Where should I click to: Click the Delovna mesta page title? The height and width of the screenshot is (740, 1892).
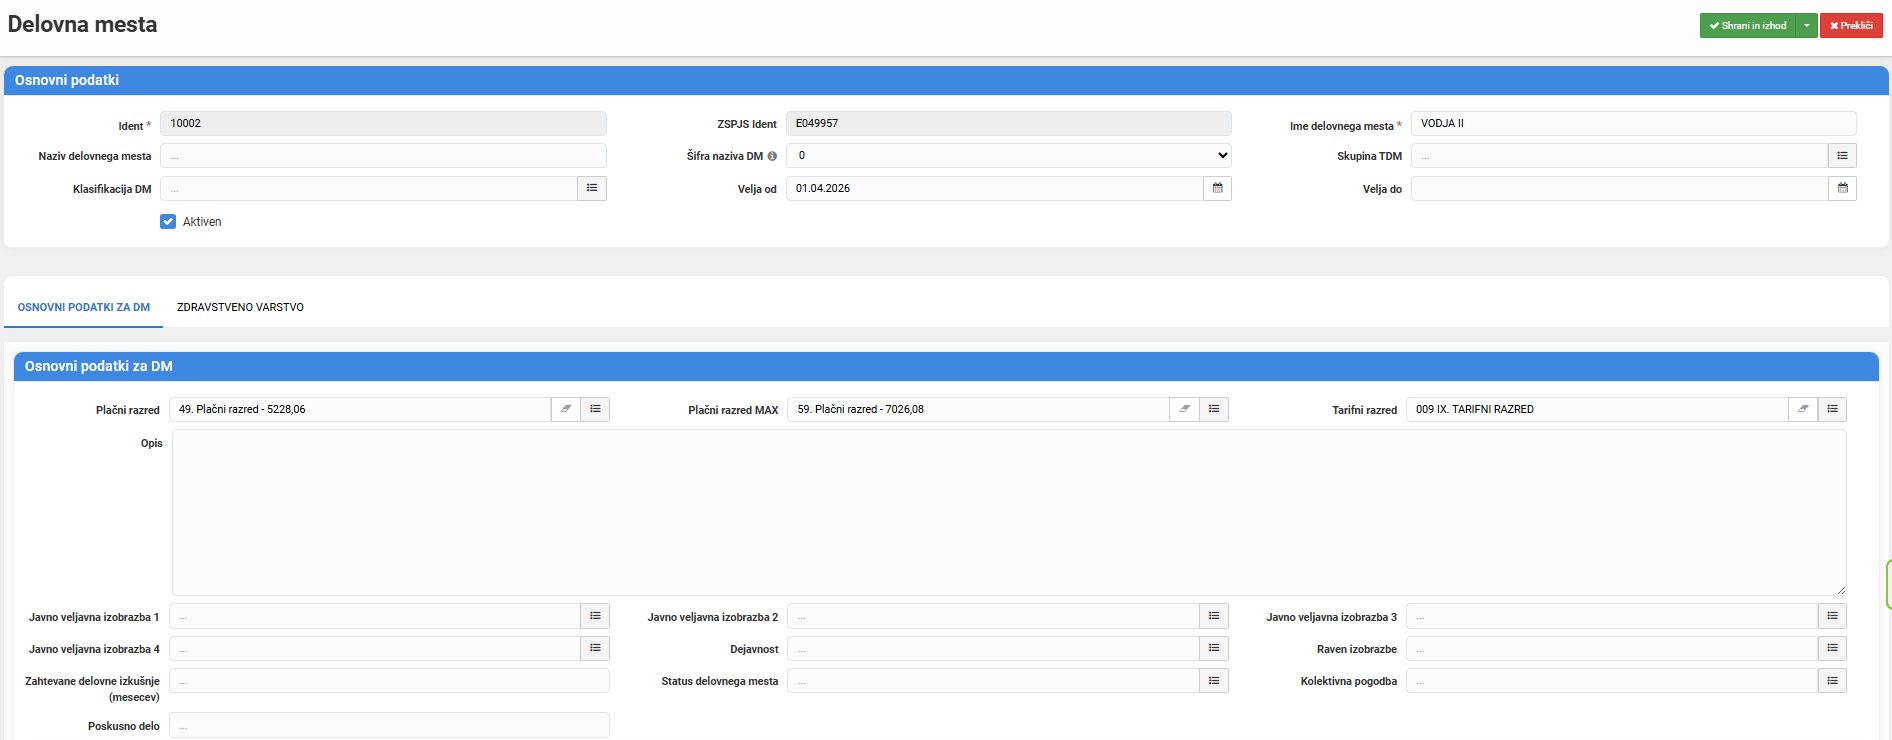click(82, 24)
